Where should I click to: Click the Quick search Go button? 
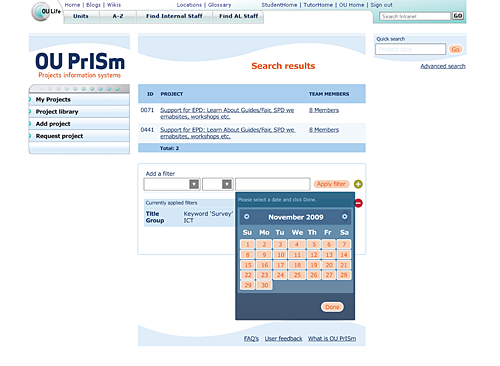point(455,49)
